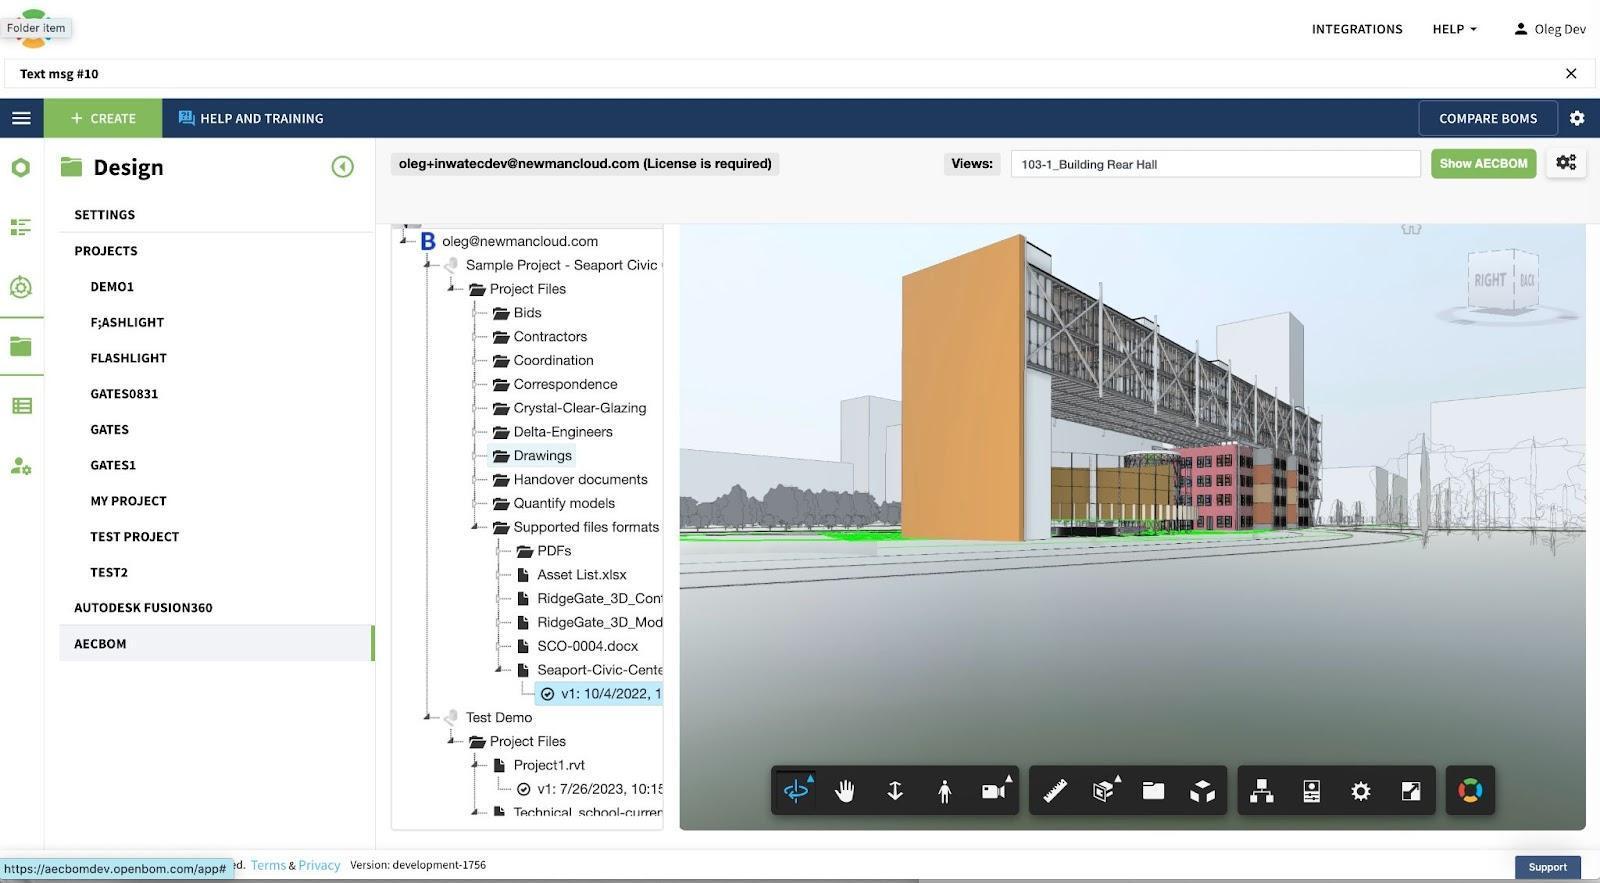Viewport: 1600px width, 883px height.
Task: Select the DEMO1 project
Action: [112, 287]
